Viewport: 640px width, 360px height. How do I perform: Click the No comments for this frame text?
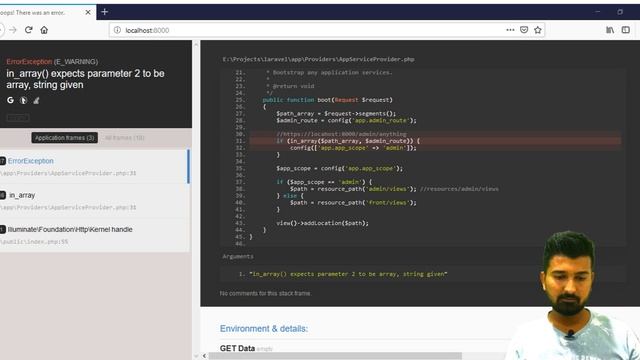click(265, 293)
